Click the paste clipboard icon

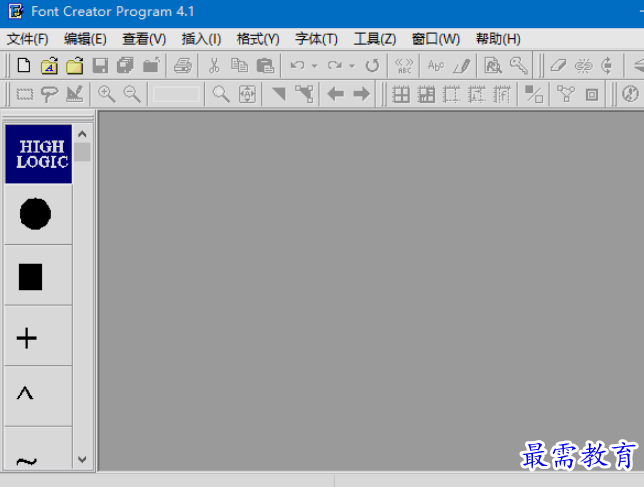[265, 65]
